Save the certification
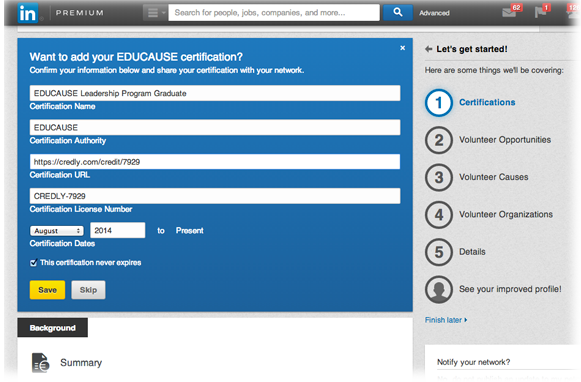The height and width of the screenshot is (382, 581). coord(47,290)
